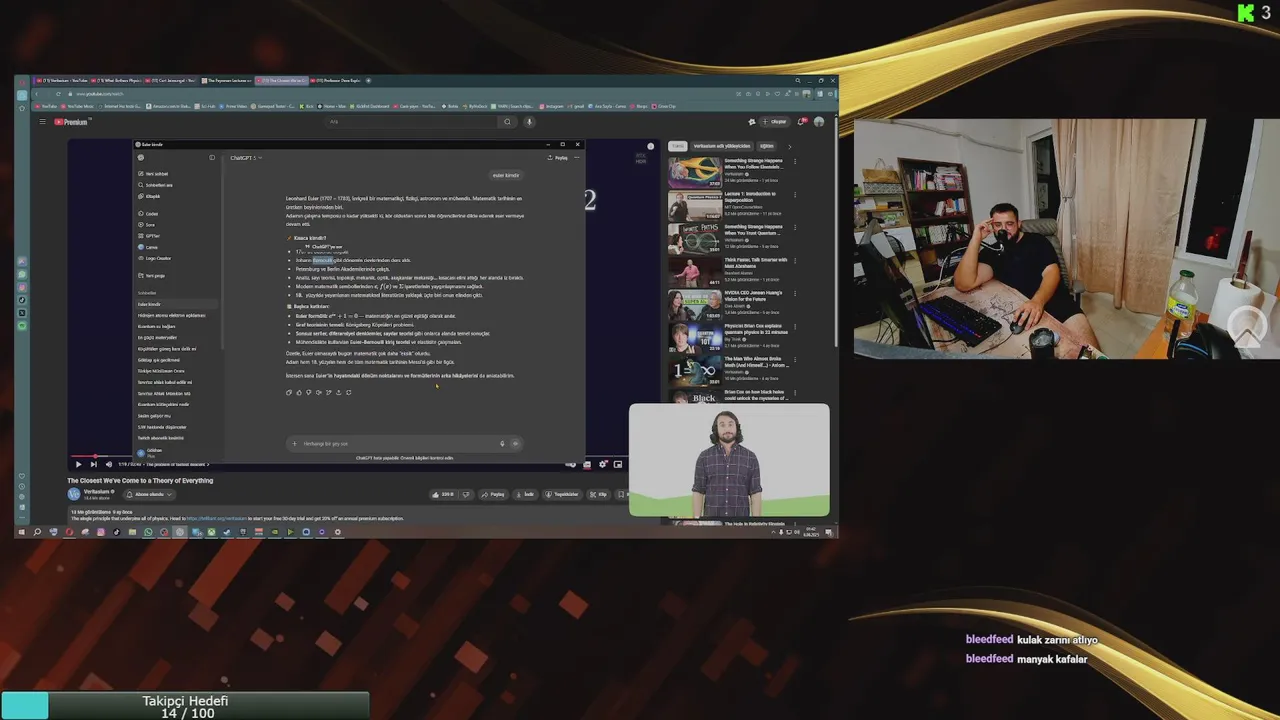Screen dimensions: 1280x720
Task: Click Paylaş share button in ChatGPT window
Action: pyautogui.click(x=558, y=157)
